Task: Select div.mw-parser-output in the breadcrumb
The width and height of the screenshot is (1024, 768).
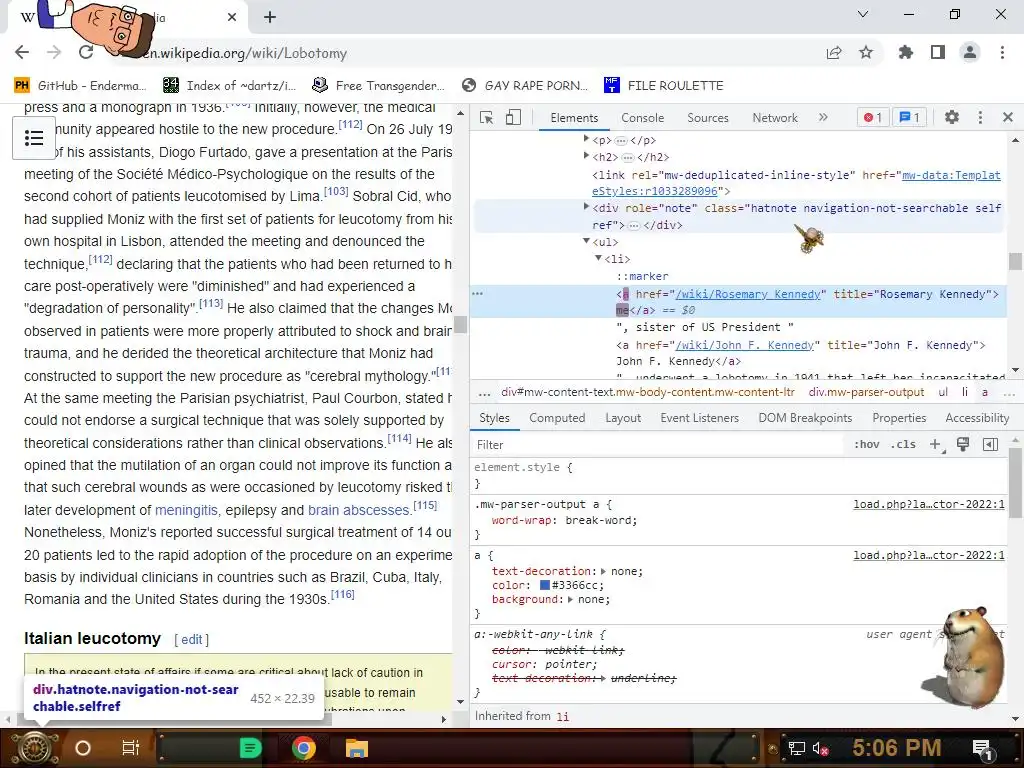Action: [x=866, y=392]
